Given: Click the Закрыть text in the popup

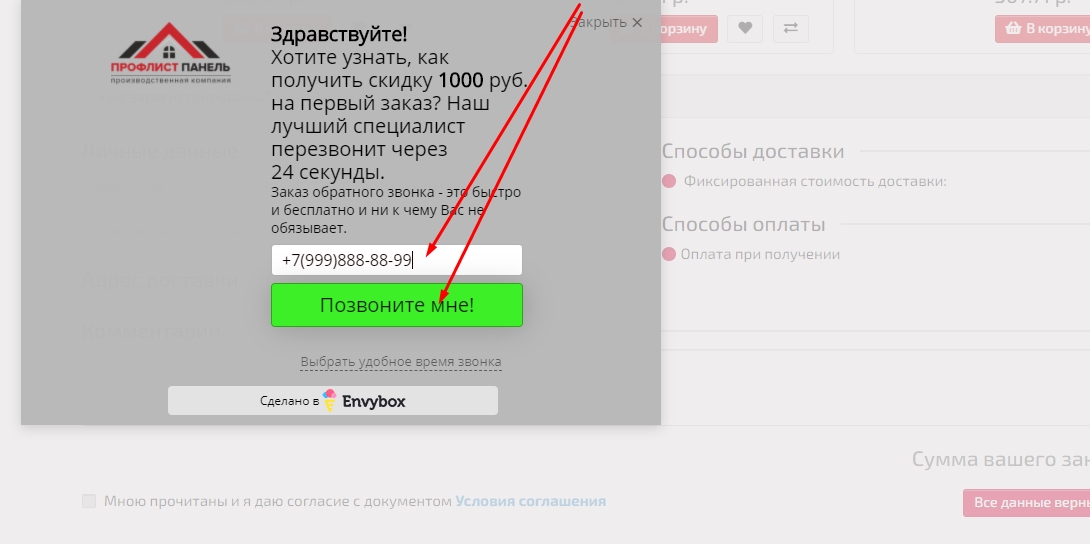Looking at the screenshot, I should [x=599, y=22].
